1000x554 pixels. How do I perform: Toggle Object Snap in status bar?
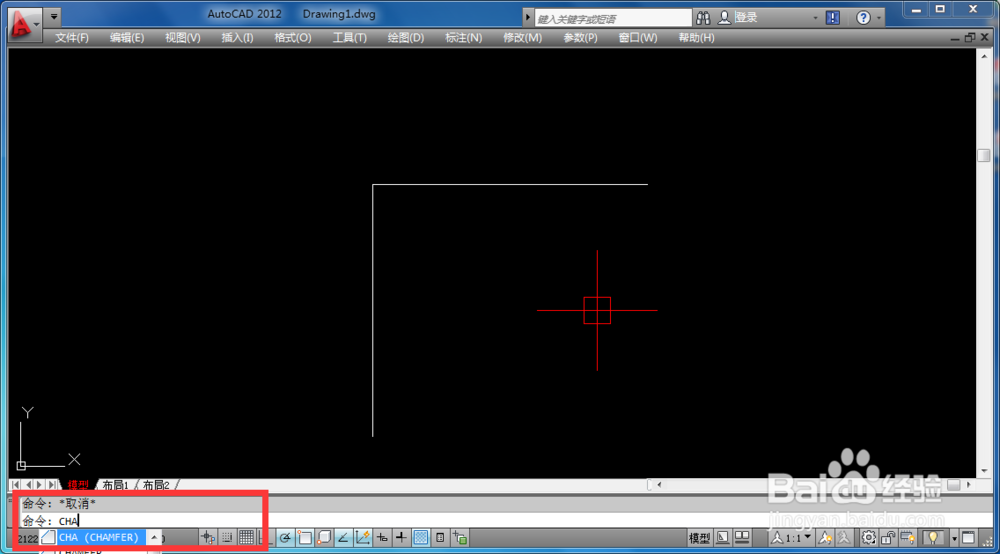tap(305, 538)
